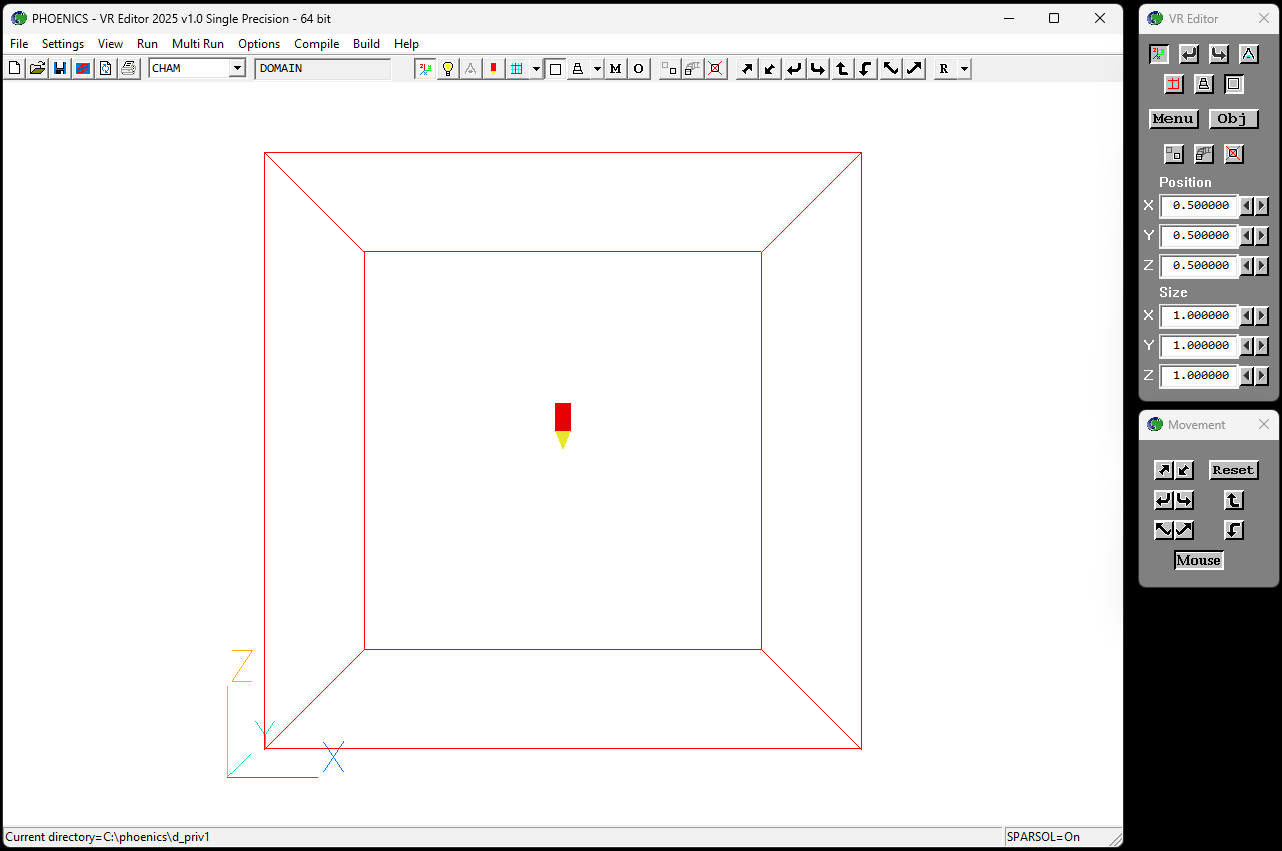The width and height of the screenshot is (1282, 851).
Task: Open the CHAM dropdown list
Action: coord(238,68)
